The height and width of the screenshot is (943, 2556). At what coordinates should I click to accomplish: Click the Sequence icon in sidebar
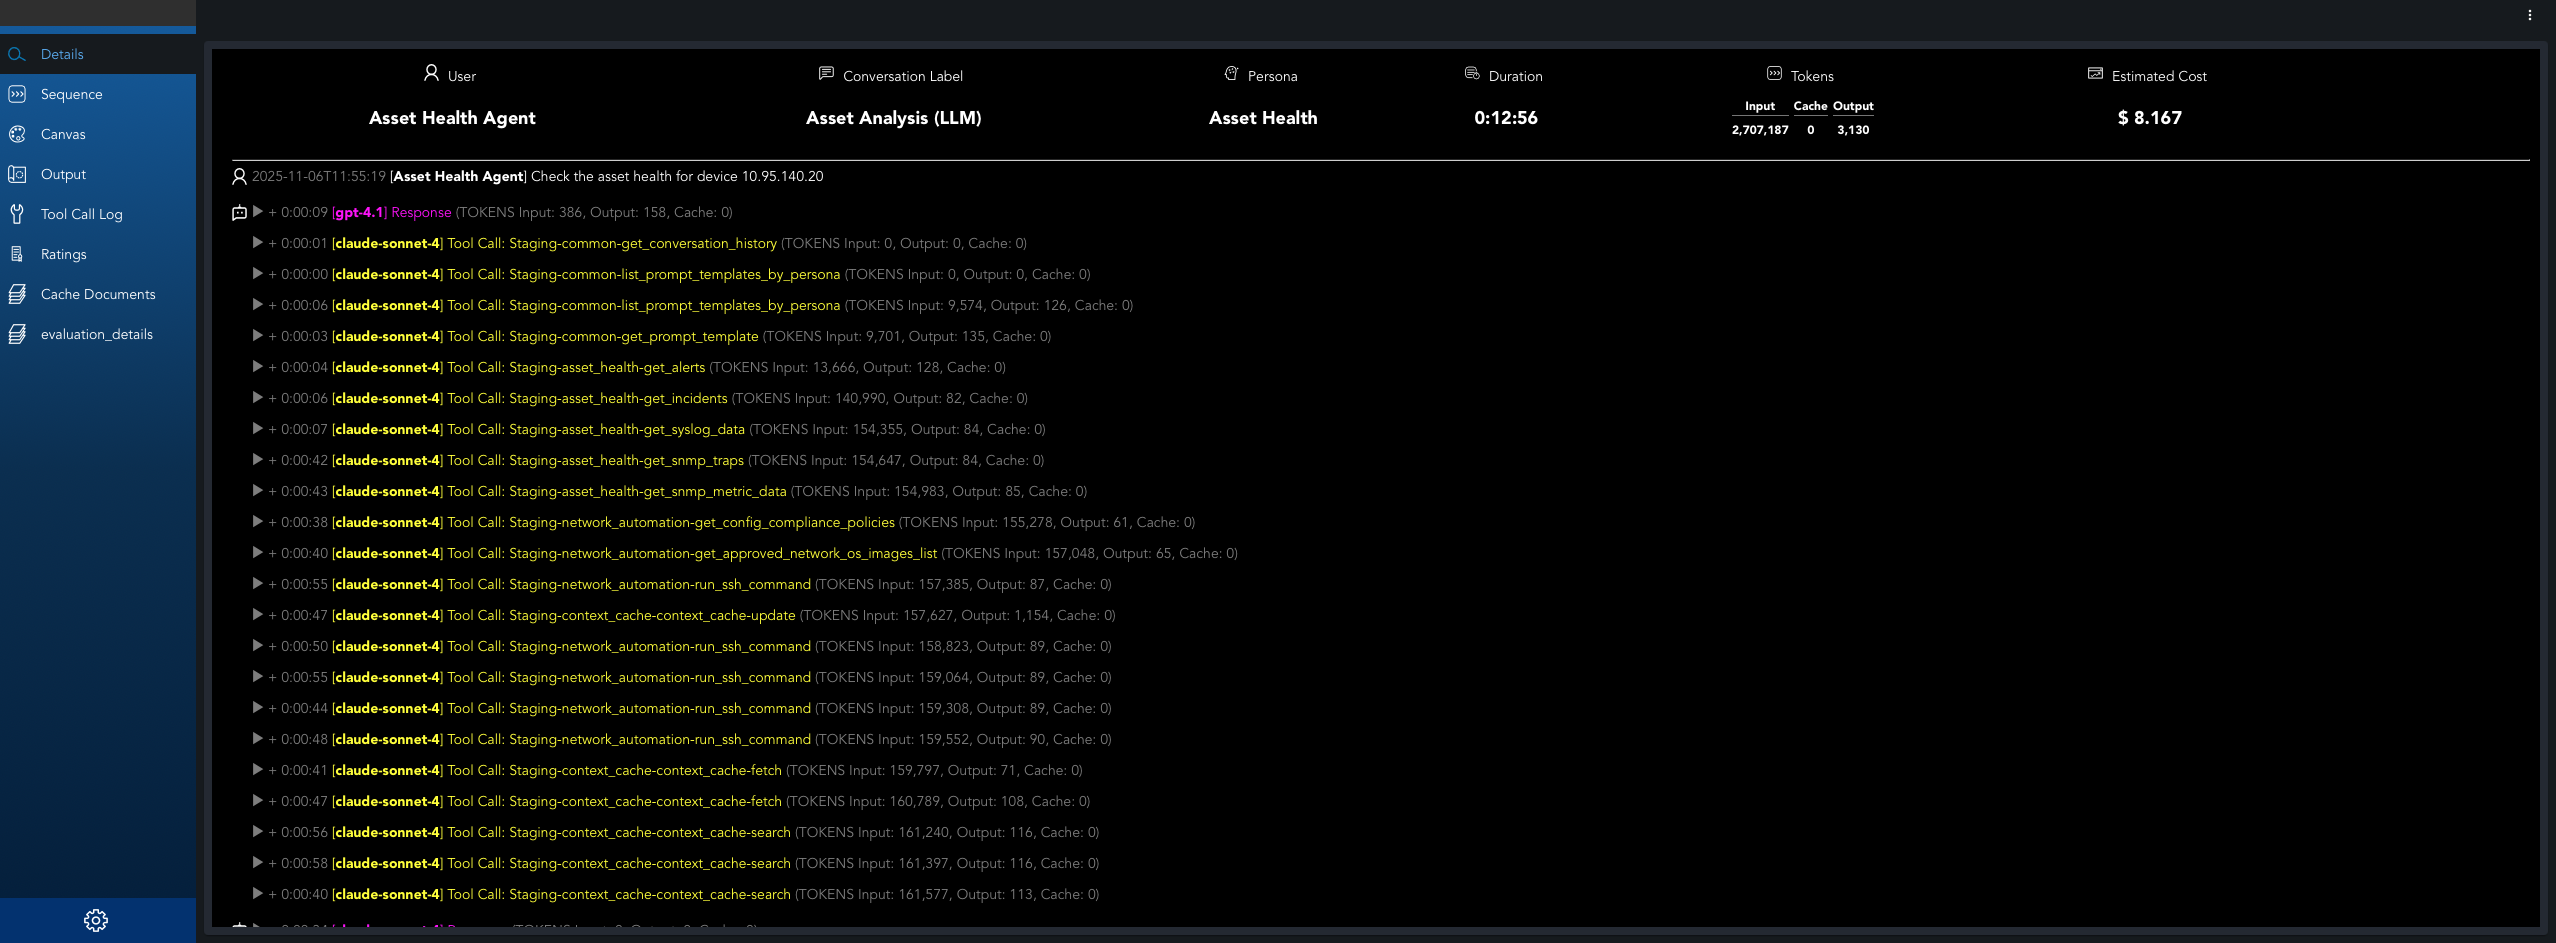tap(17, 94)
